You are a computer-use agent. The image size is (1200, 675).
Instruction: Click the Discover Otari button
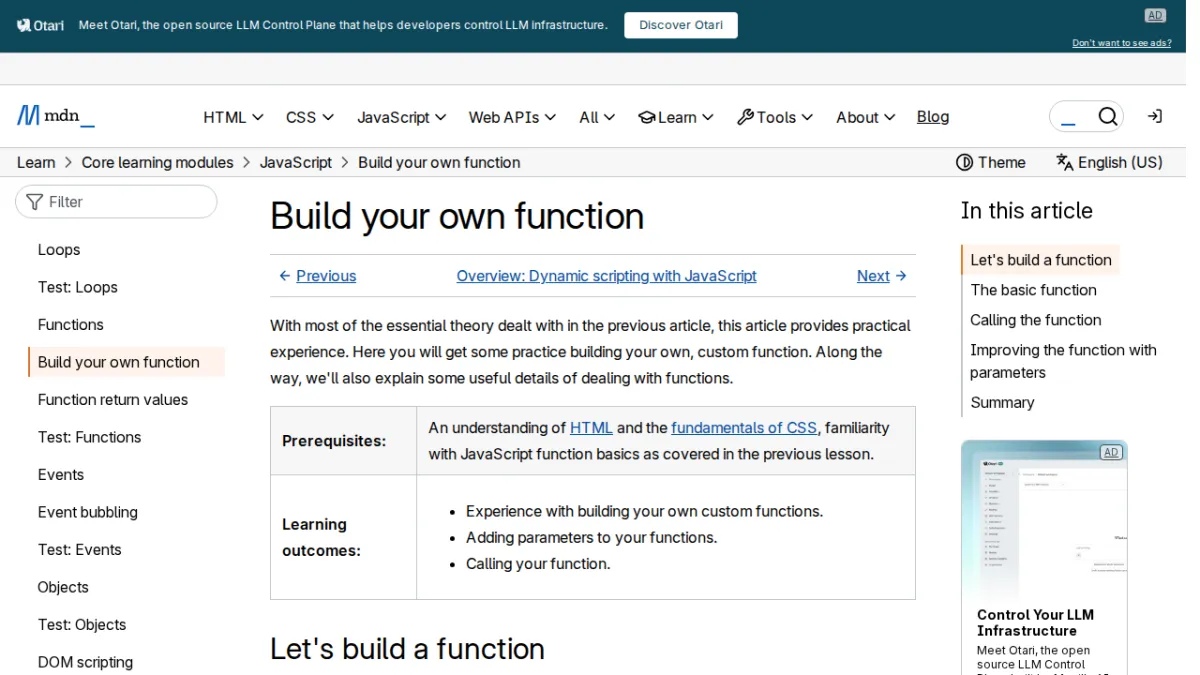point(681,25)
